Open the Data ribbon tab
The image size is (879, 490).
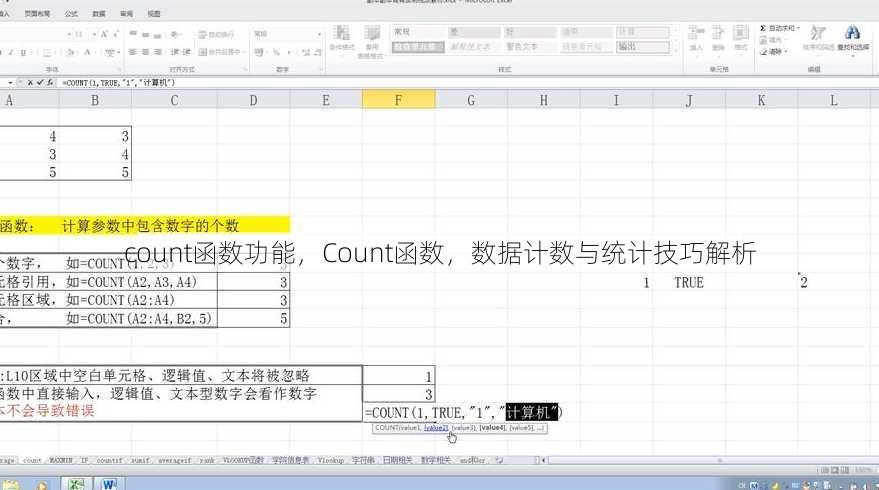pos(99,13)
